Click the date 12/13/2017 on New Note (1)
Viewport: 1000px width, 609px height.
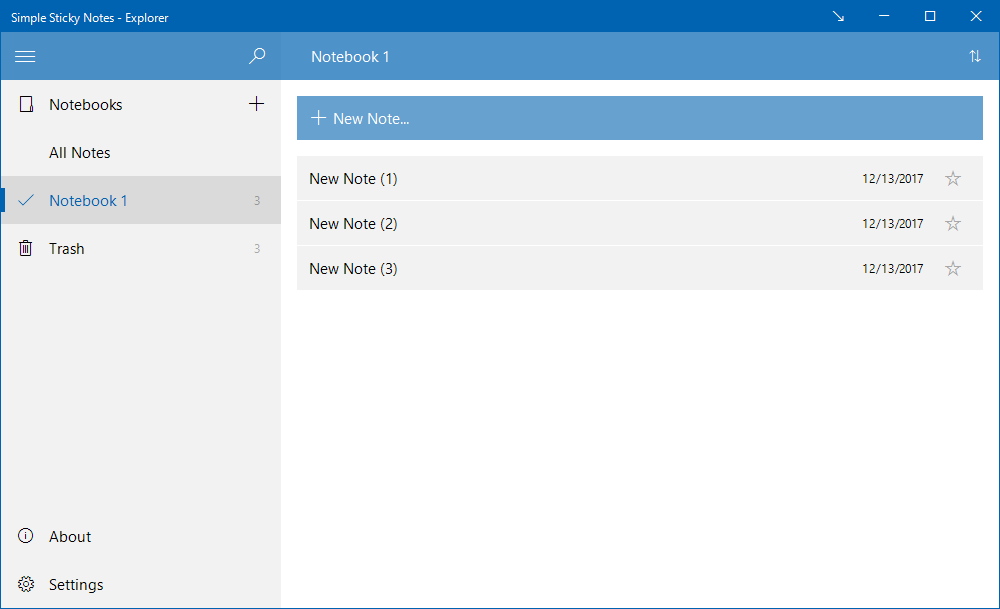click(891, 178)
